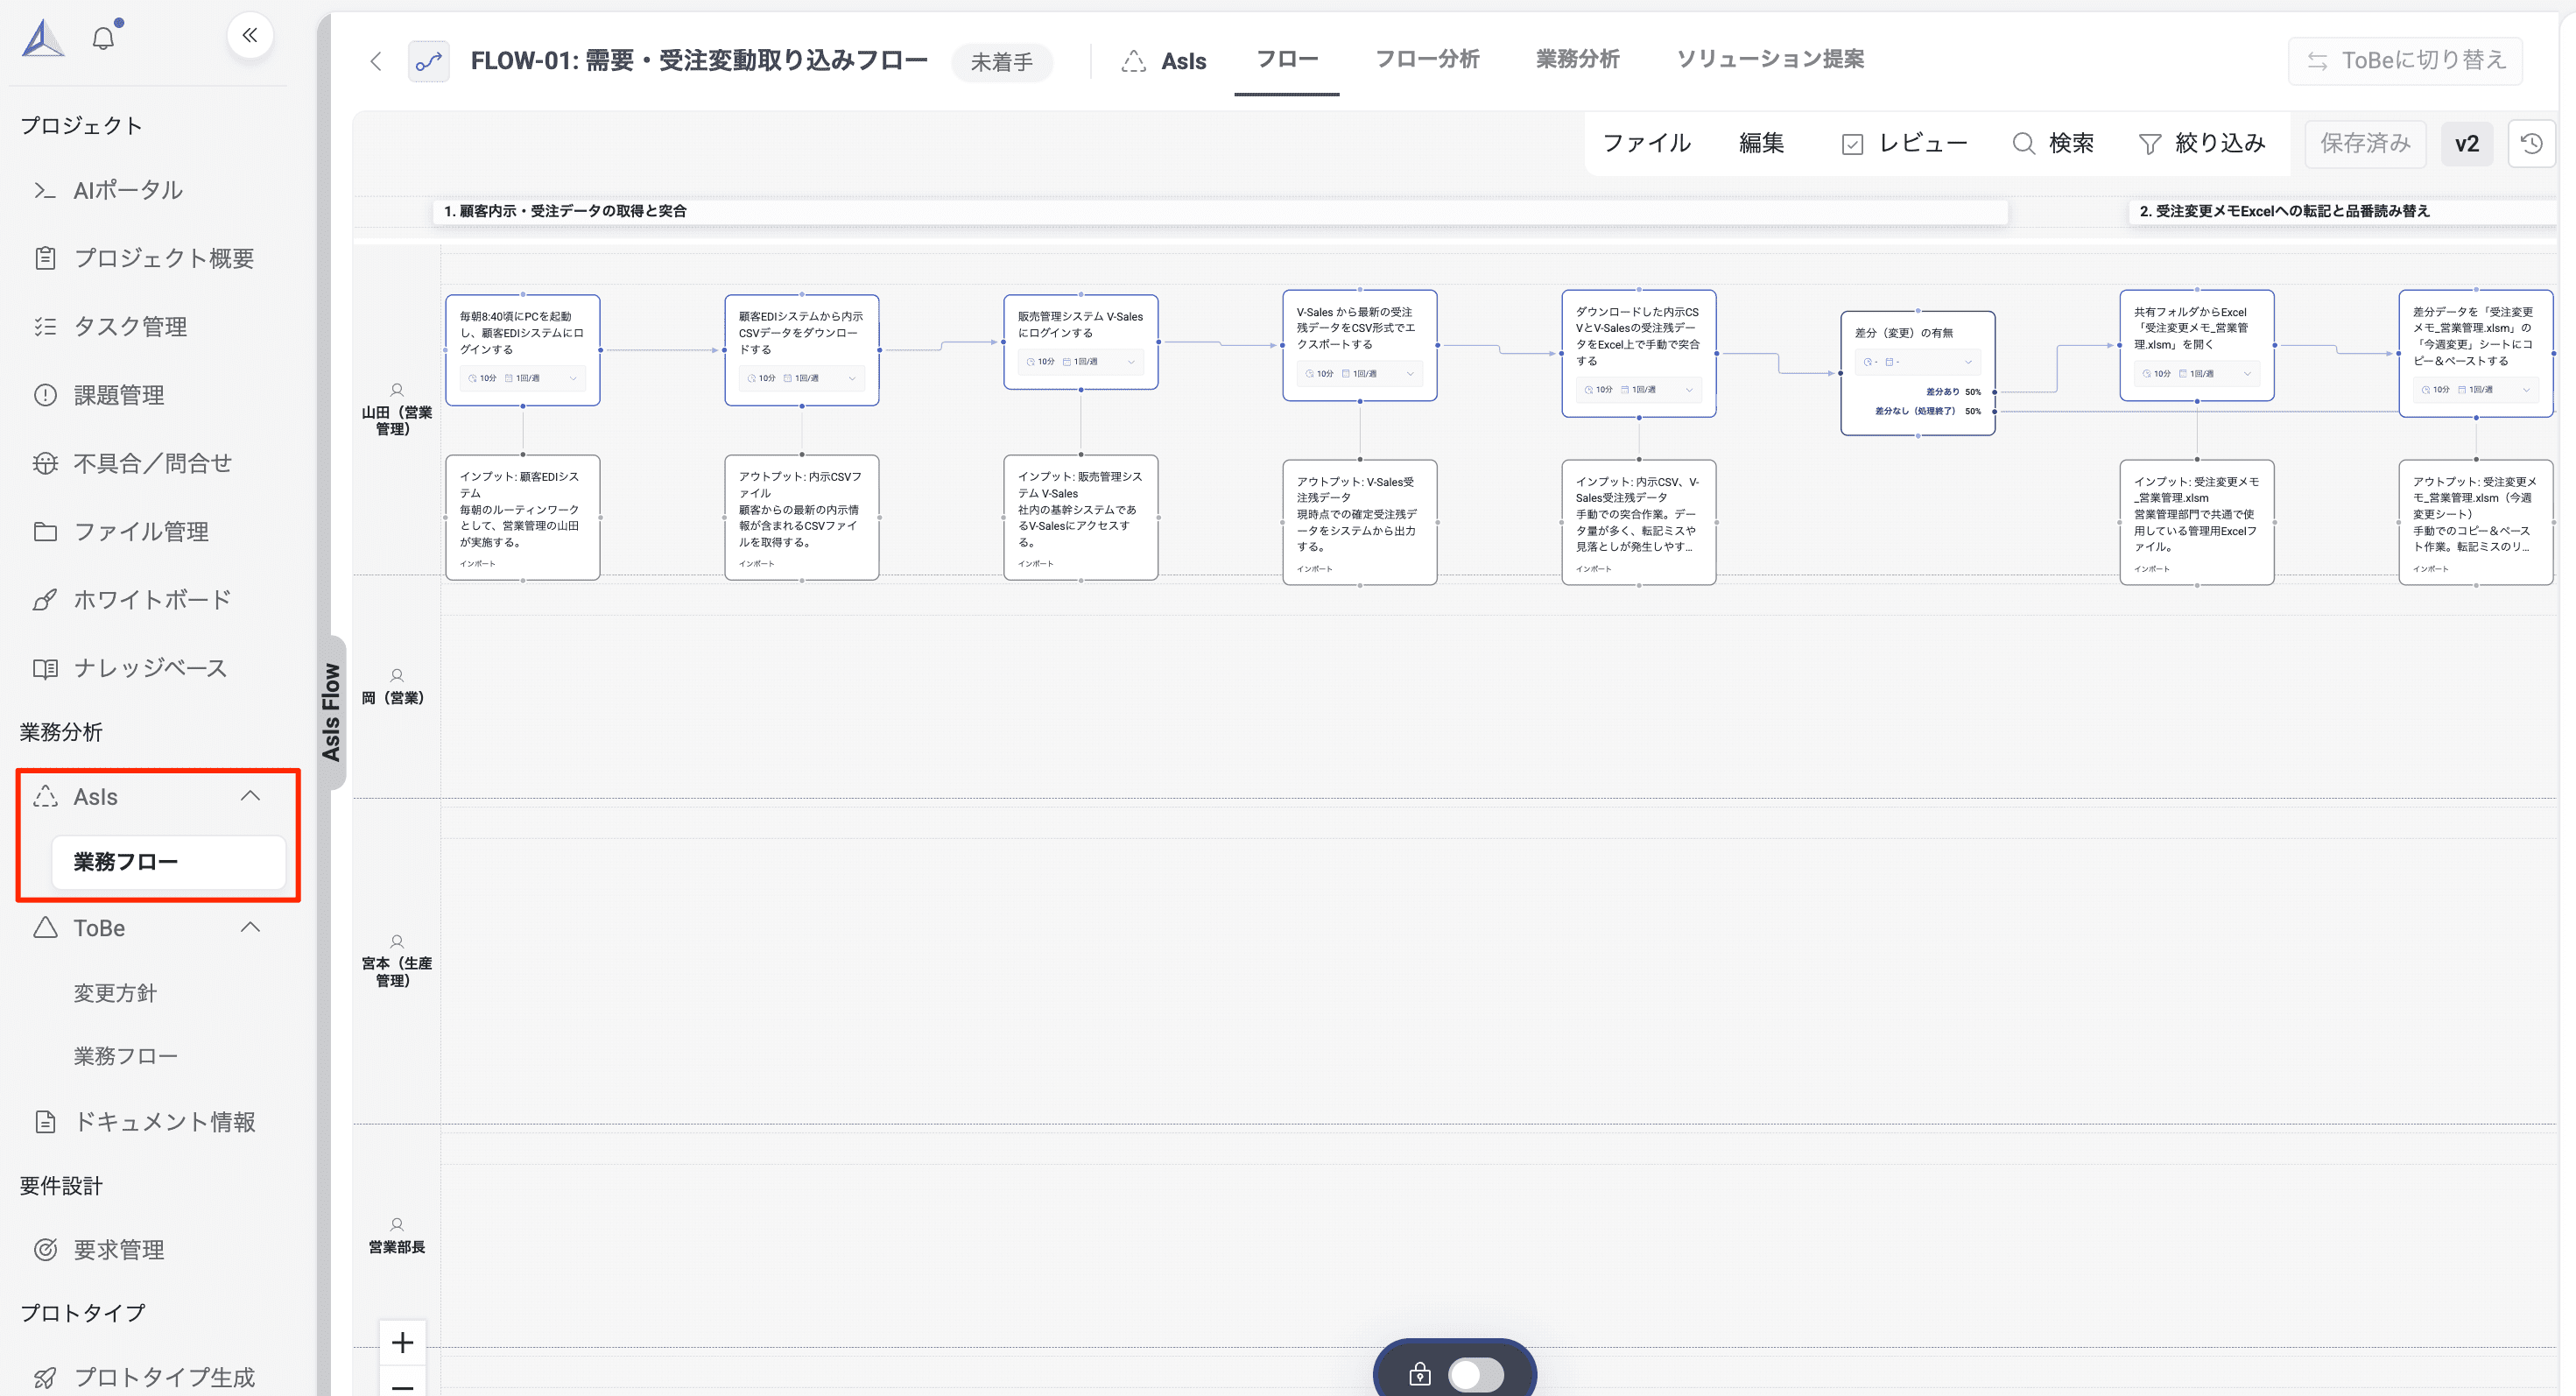Collapse the ToBe sidebar section
The image size is (2576, 1396).
[x=250, y=927]
